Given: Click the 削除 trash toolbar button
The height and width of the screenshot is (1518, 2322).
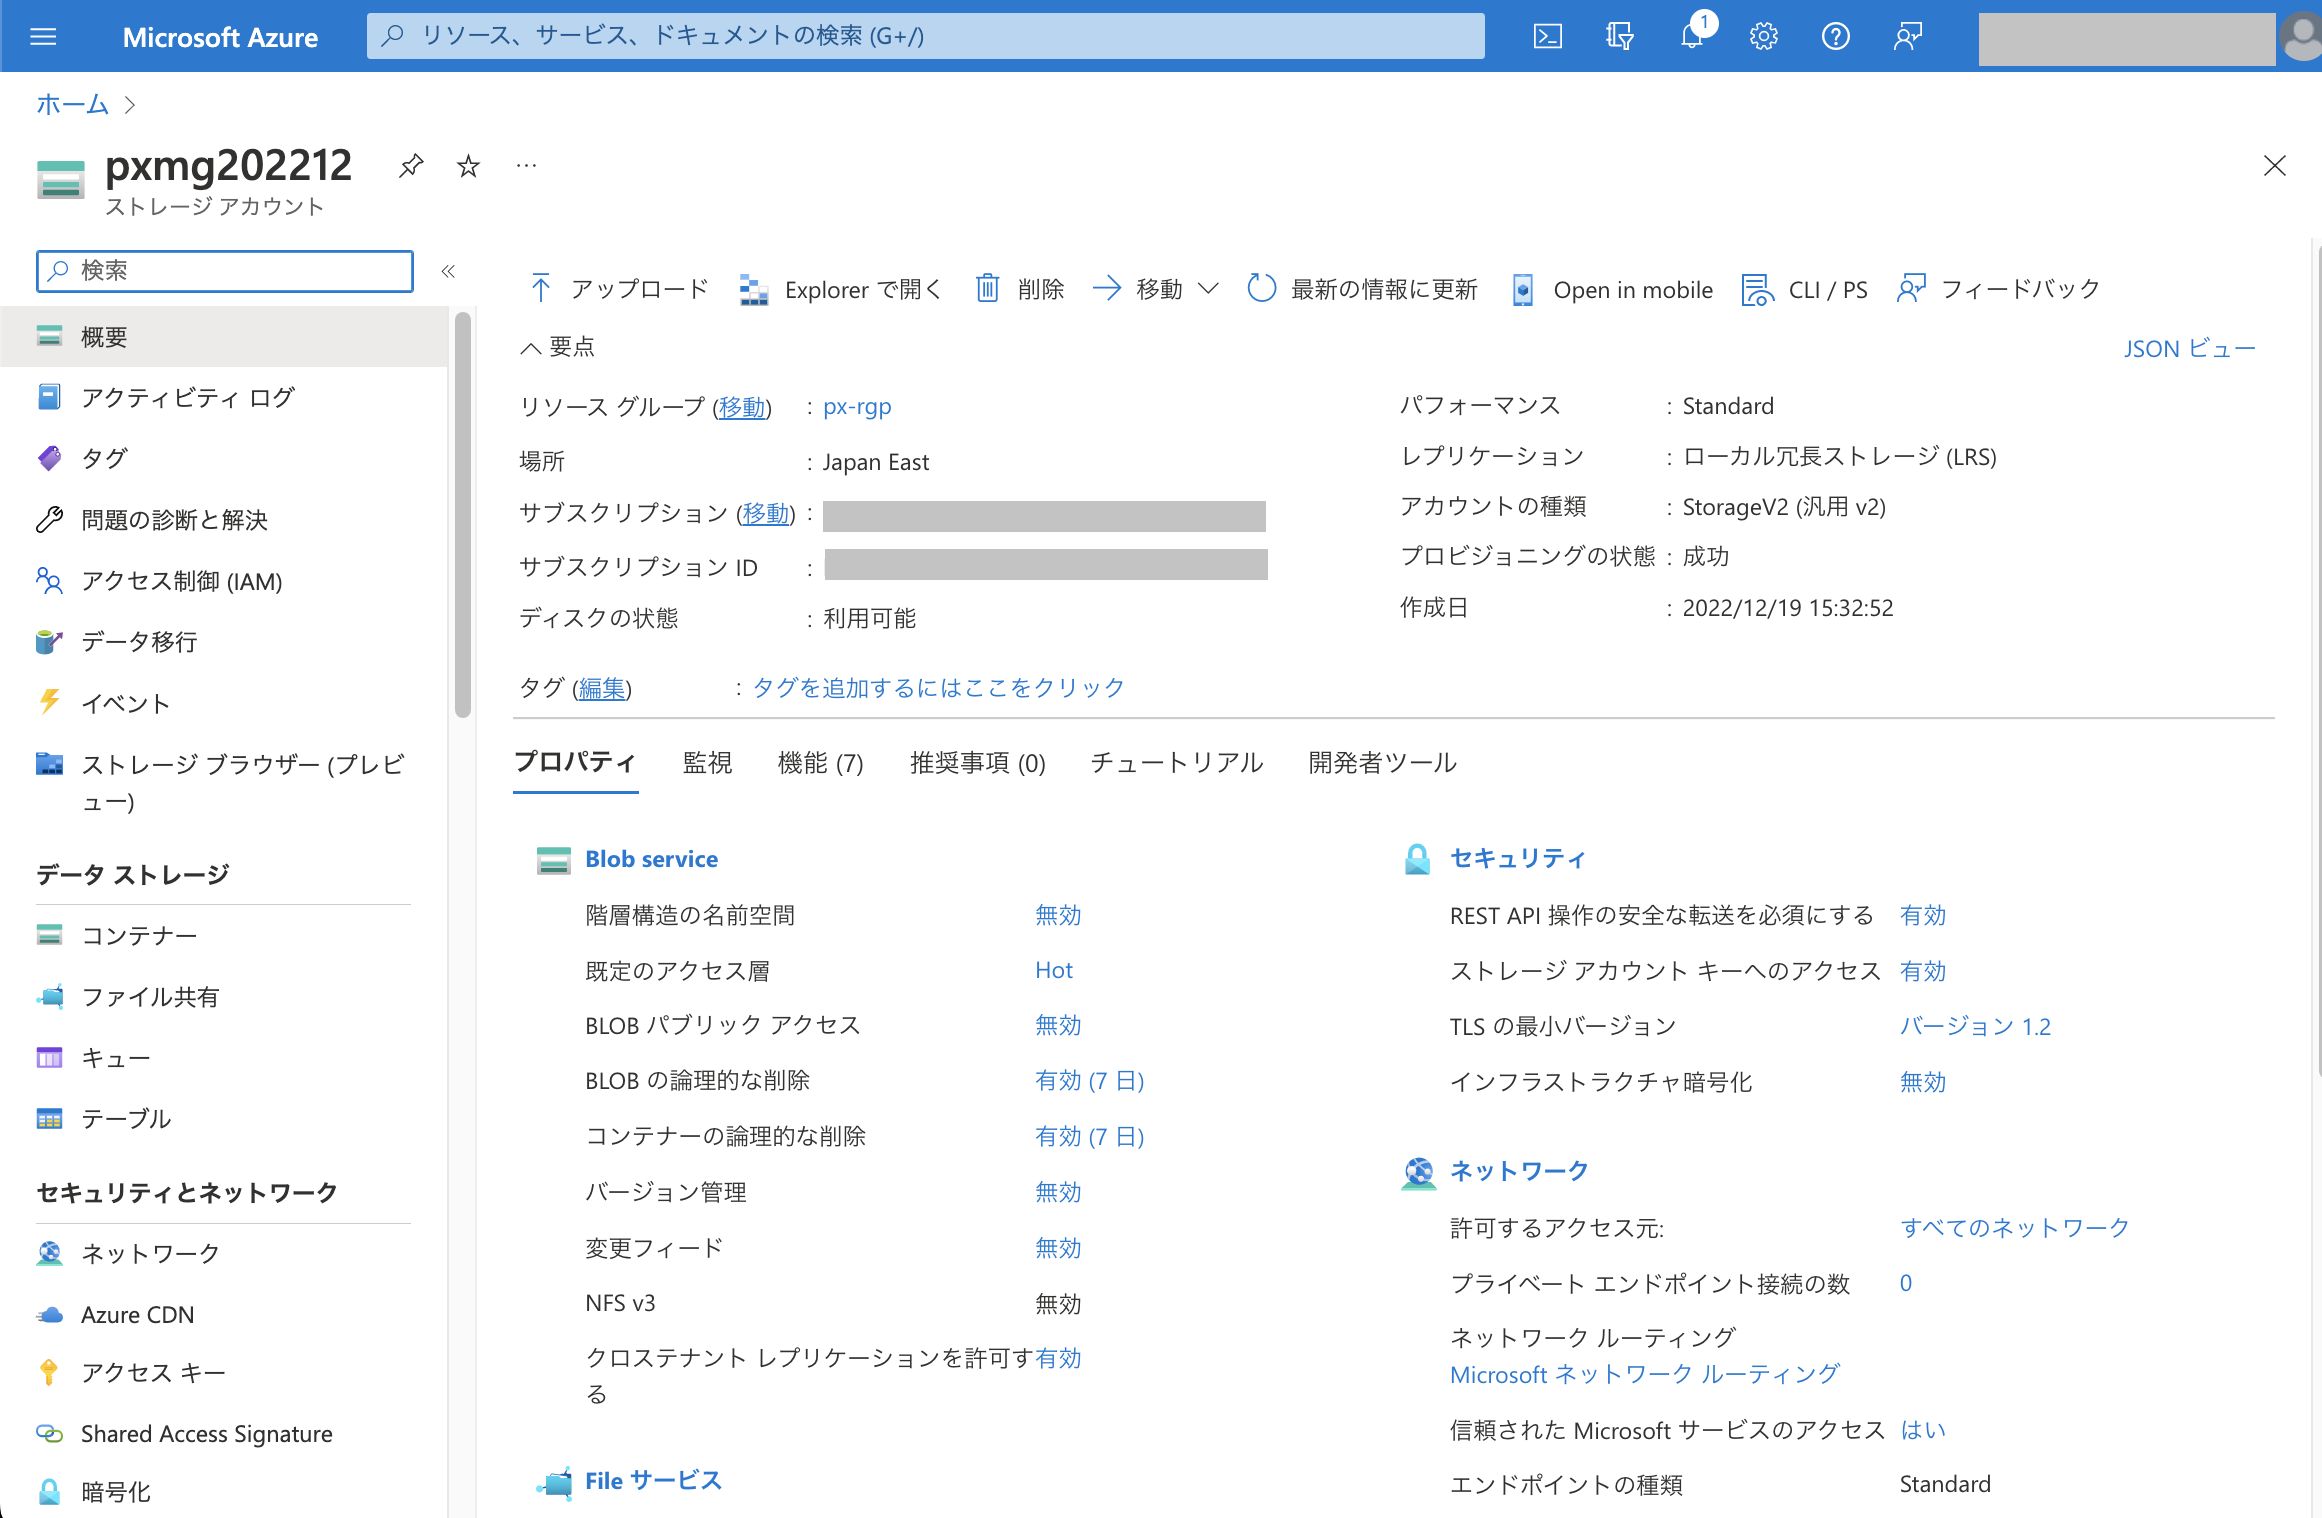Looking at the screenshot, I should coord(1019,290).
